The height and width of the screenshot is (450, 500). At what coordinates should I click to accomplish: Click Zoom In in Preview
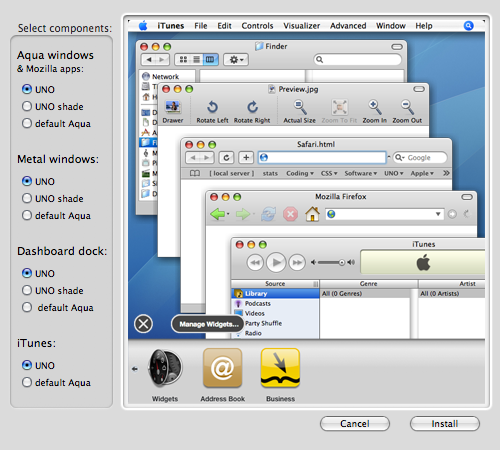[x=374, y=112]
